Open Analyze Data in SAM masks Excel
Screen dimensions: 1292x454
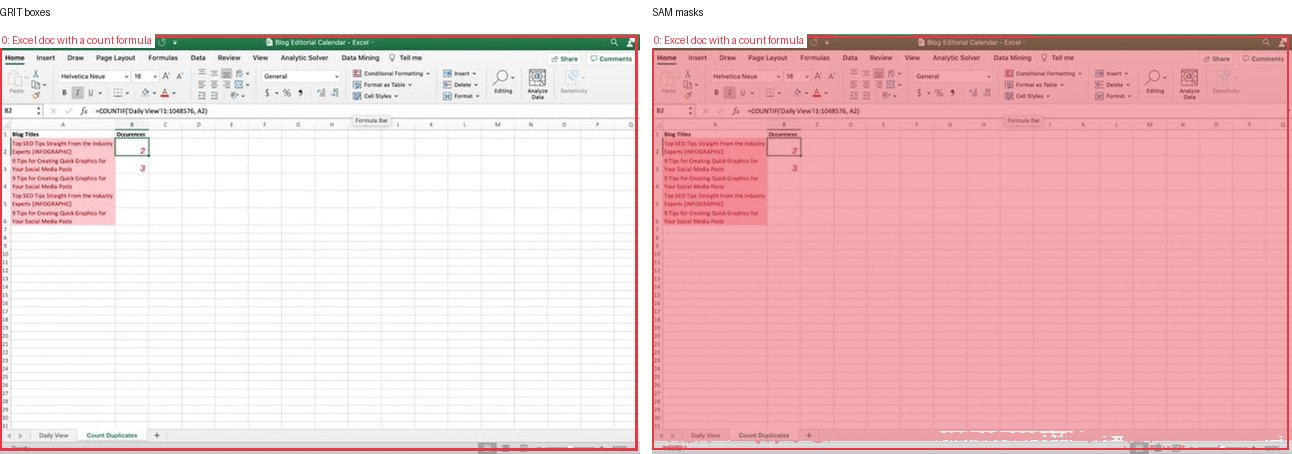pyautogui.click(x=1189, y=84)
